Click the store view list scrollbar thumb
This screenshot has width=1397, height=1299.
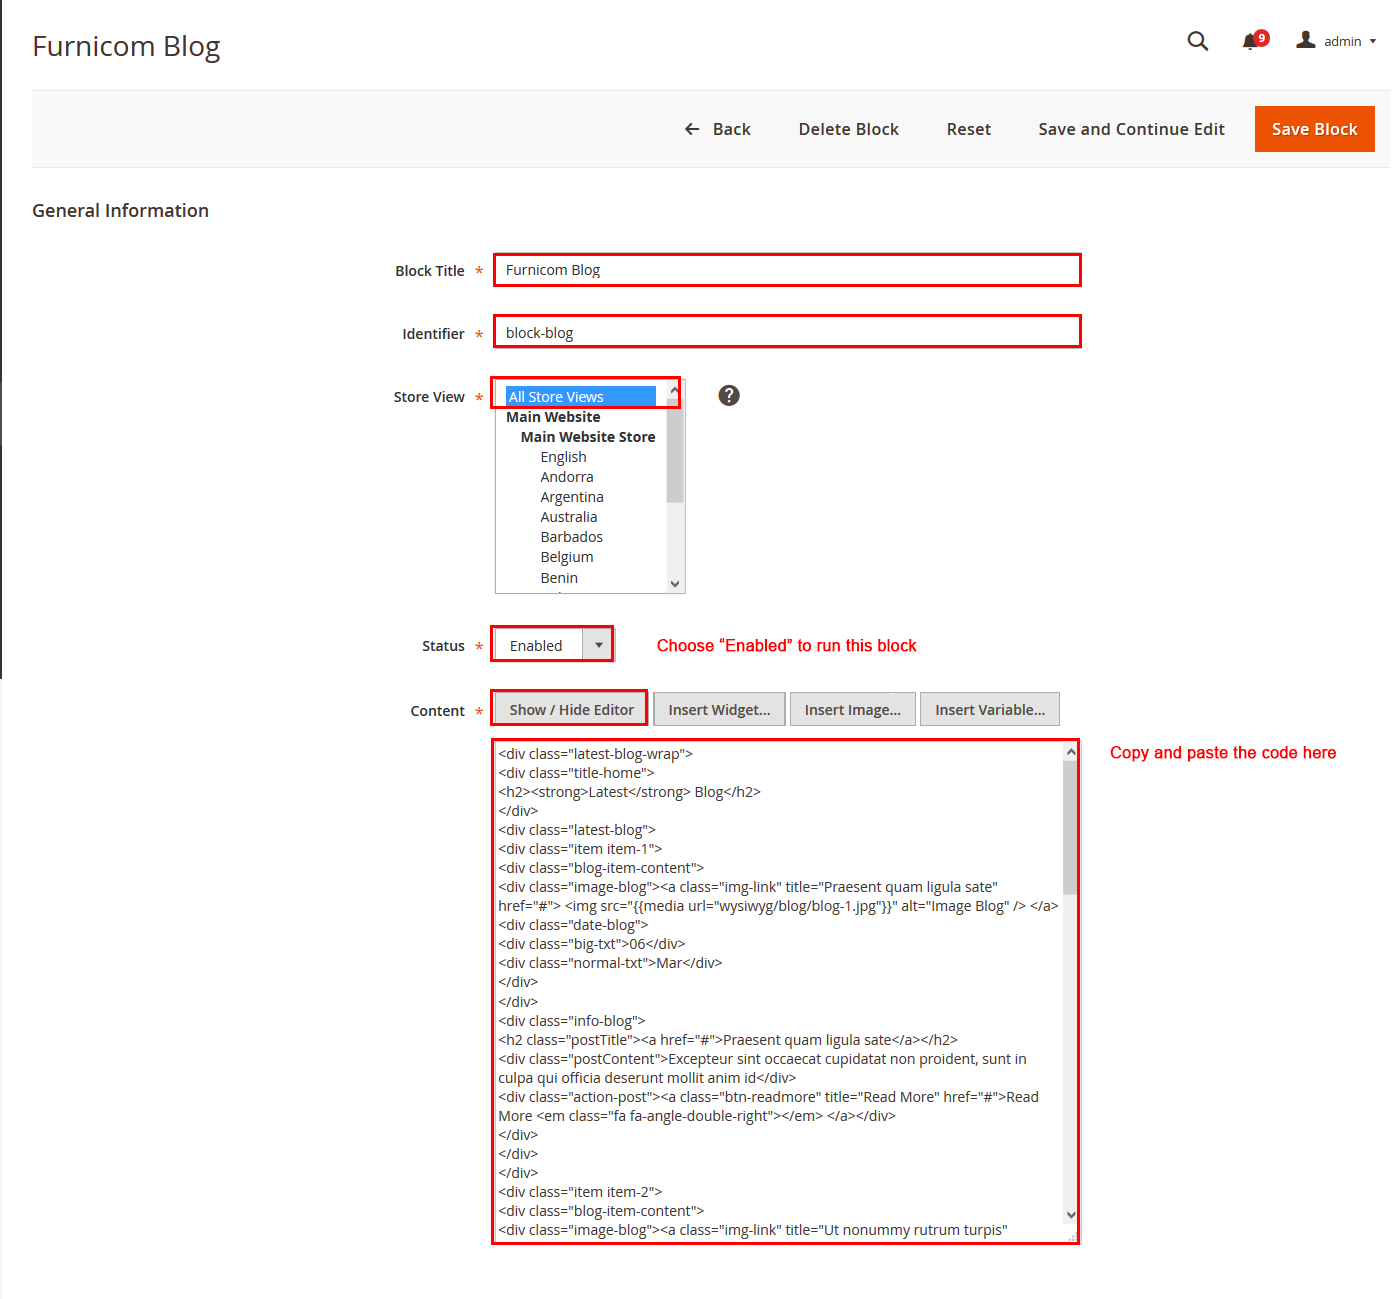tap(675, 450)
